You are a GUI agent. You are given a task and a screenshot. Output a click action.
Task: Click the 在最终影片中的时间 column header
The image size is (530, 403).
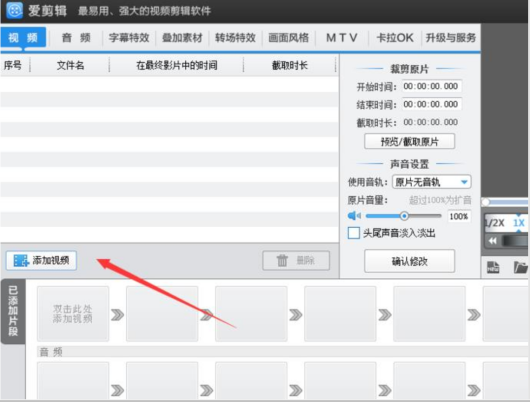[x=177, y=65]
